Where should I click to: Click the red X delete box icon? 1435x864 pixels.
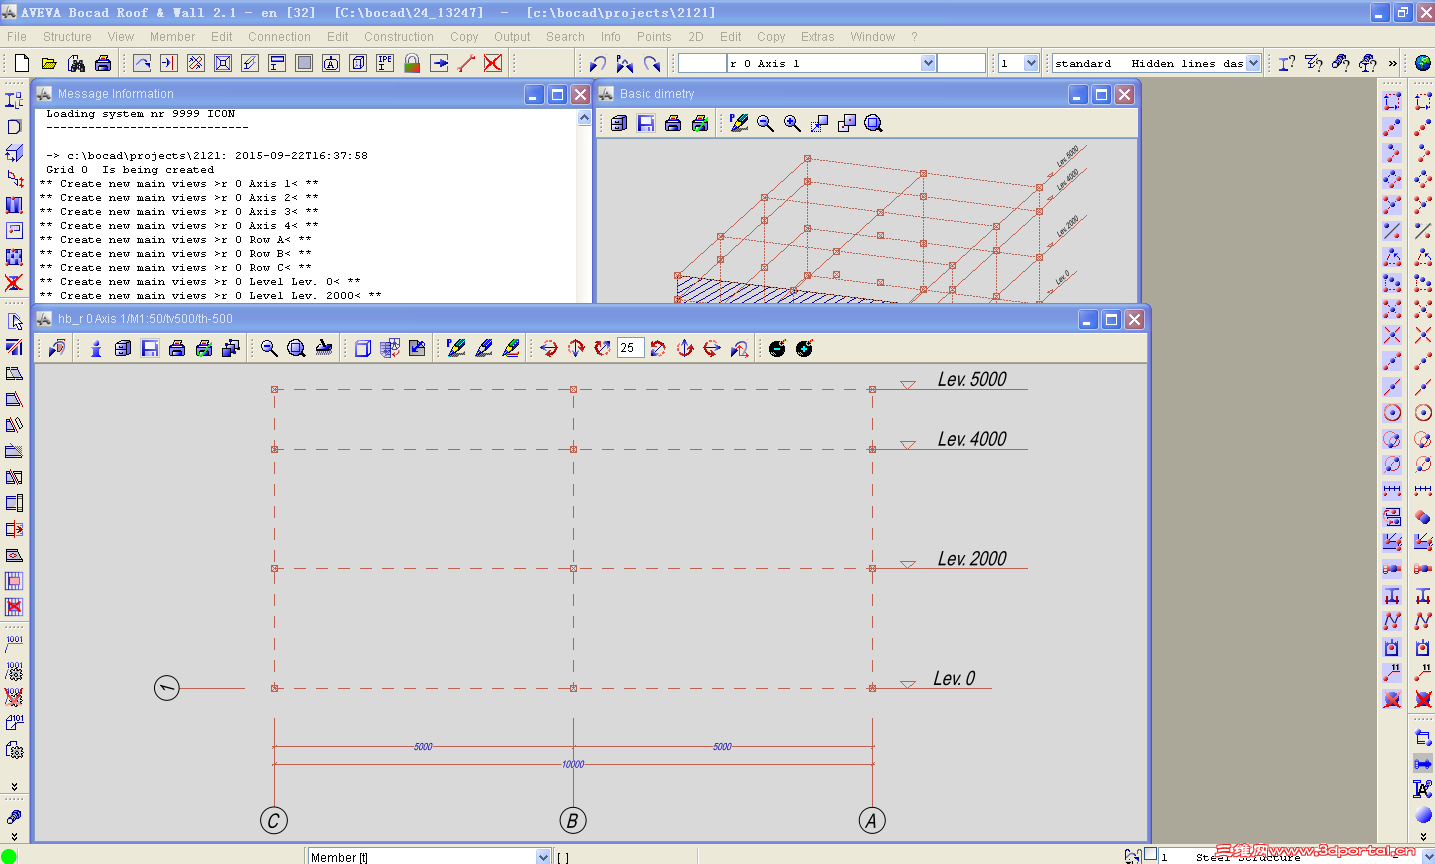[493, 63]
